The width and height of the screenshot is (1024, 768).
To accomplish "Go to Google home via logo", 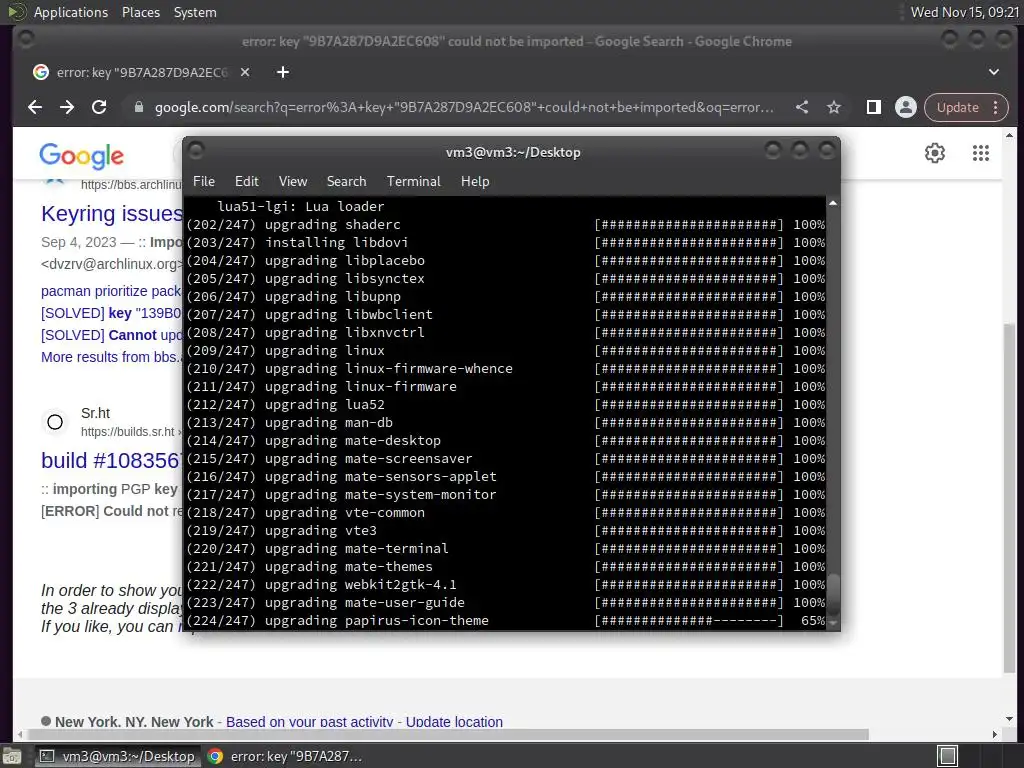I will tap(82, 155).
